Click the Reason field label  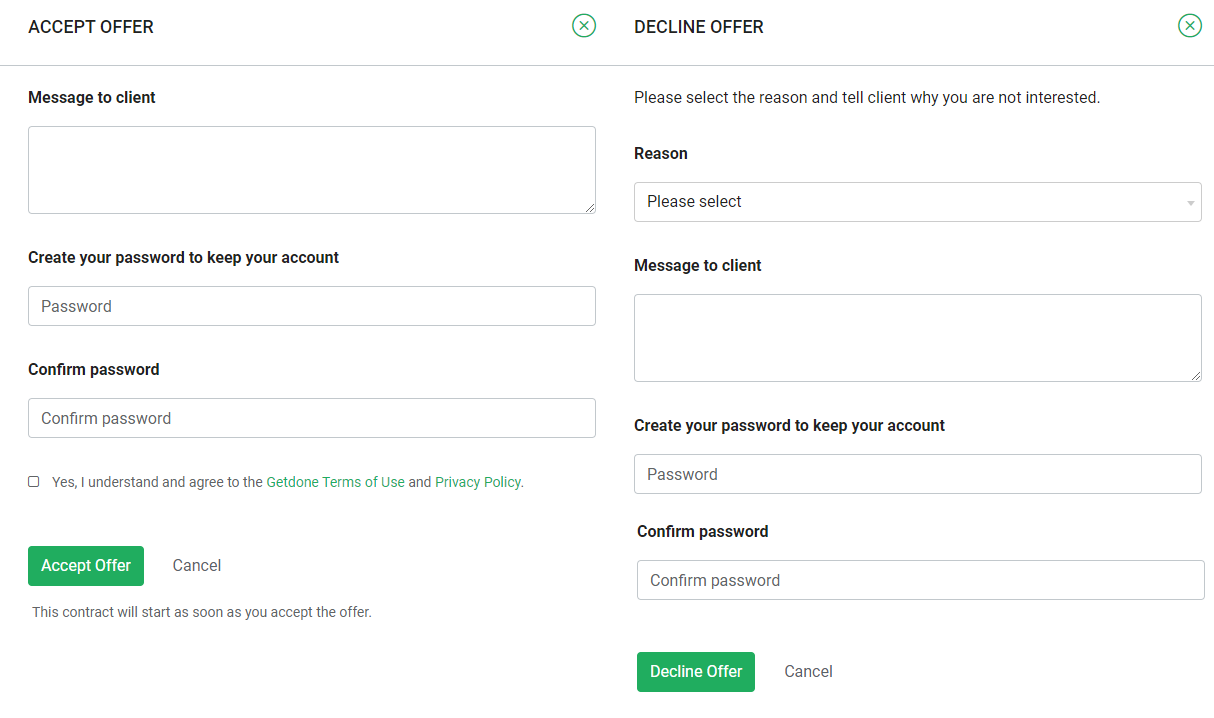click(661, 154)
